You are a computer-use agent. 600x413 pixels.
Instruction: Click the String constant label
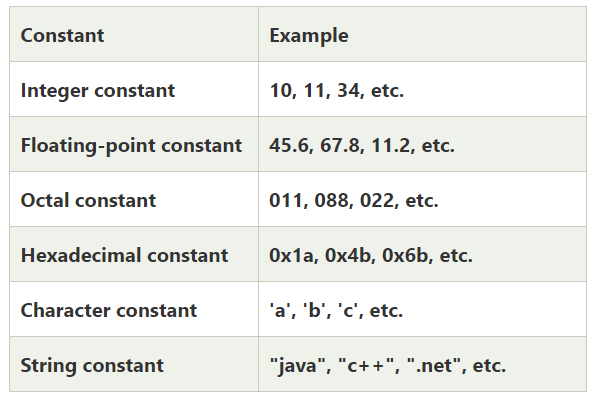click(92, 366)
